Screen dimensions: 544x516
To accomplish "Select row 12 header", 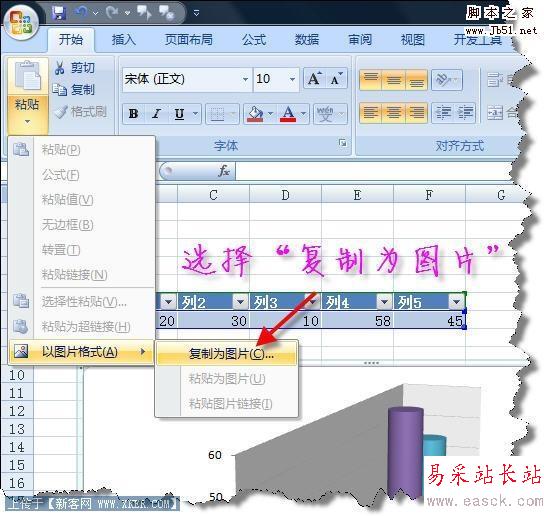I will (x=17, y=411).
